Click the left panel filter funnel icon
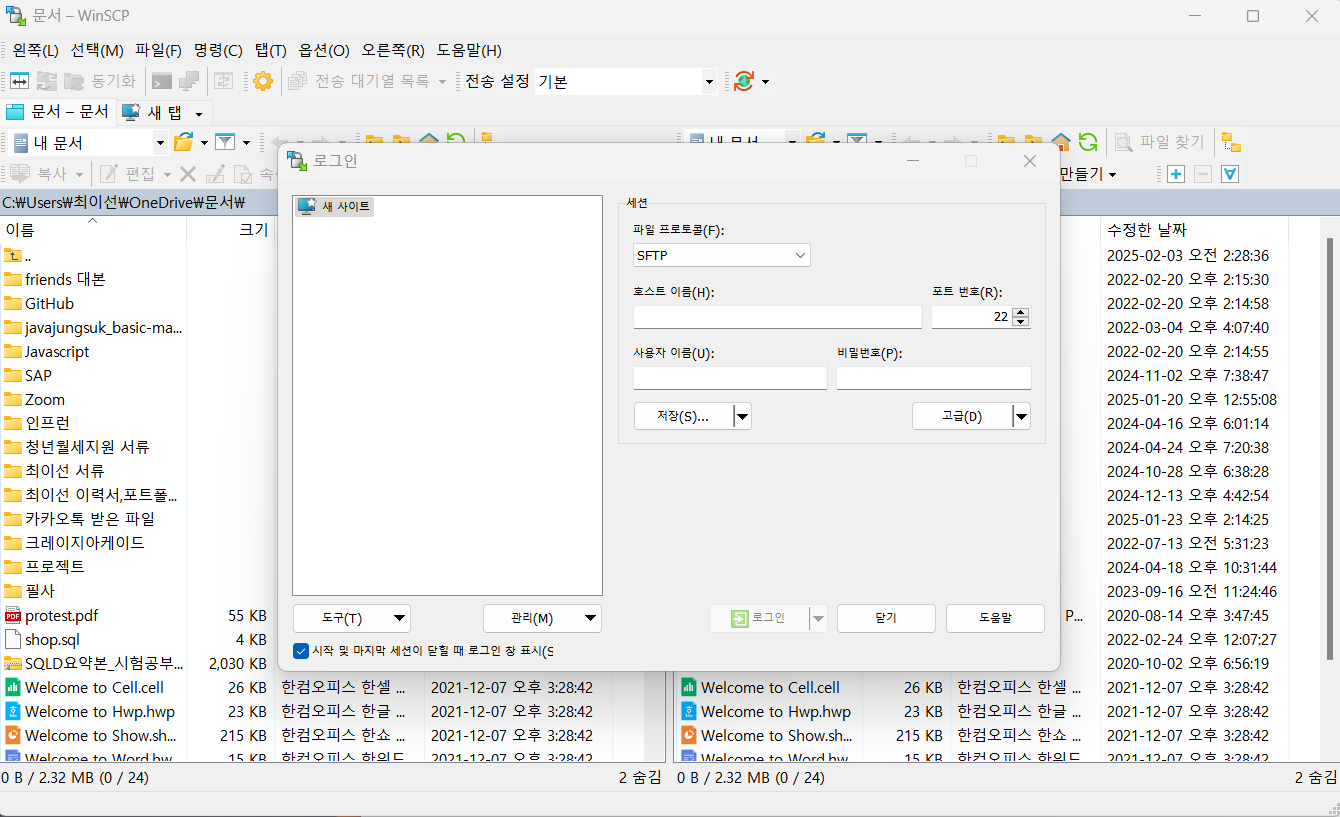This screenshot has height=817, width=1340. [225, 142]
